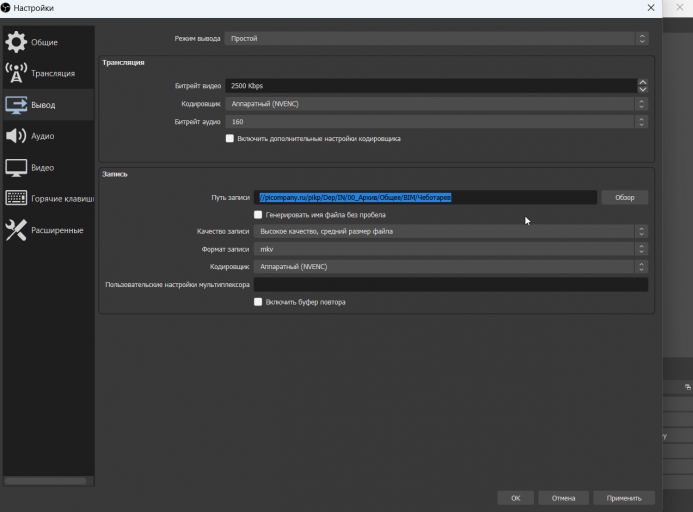Click the Обзор browse button

624,198
